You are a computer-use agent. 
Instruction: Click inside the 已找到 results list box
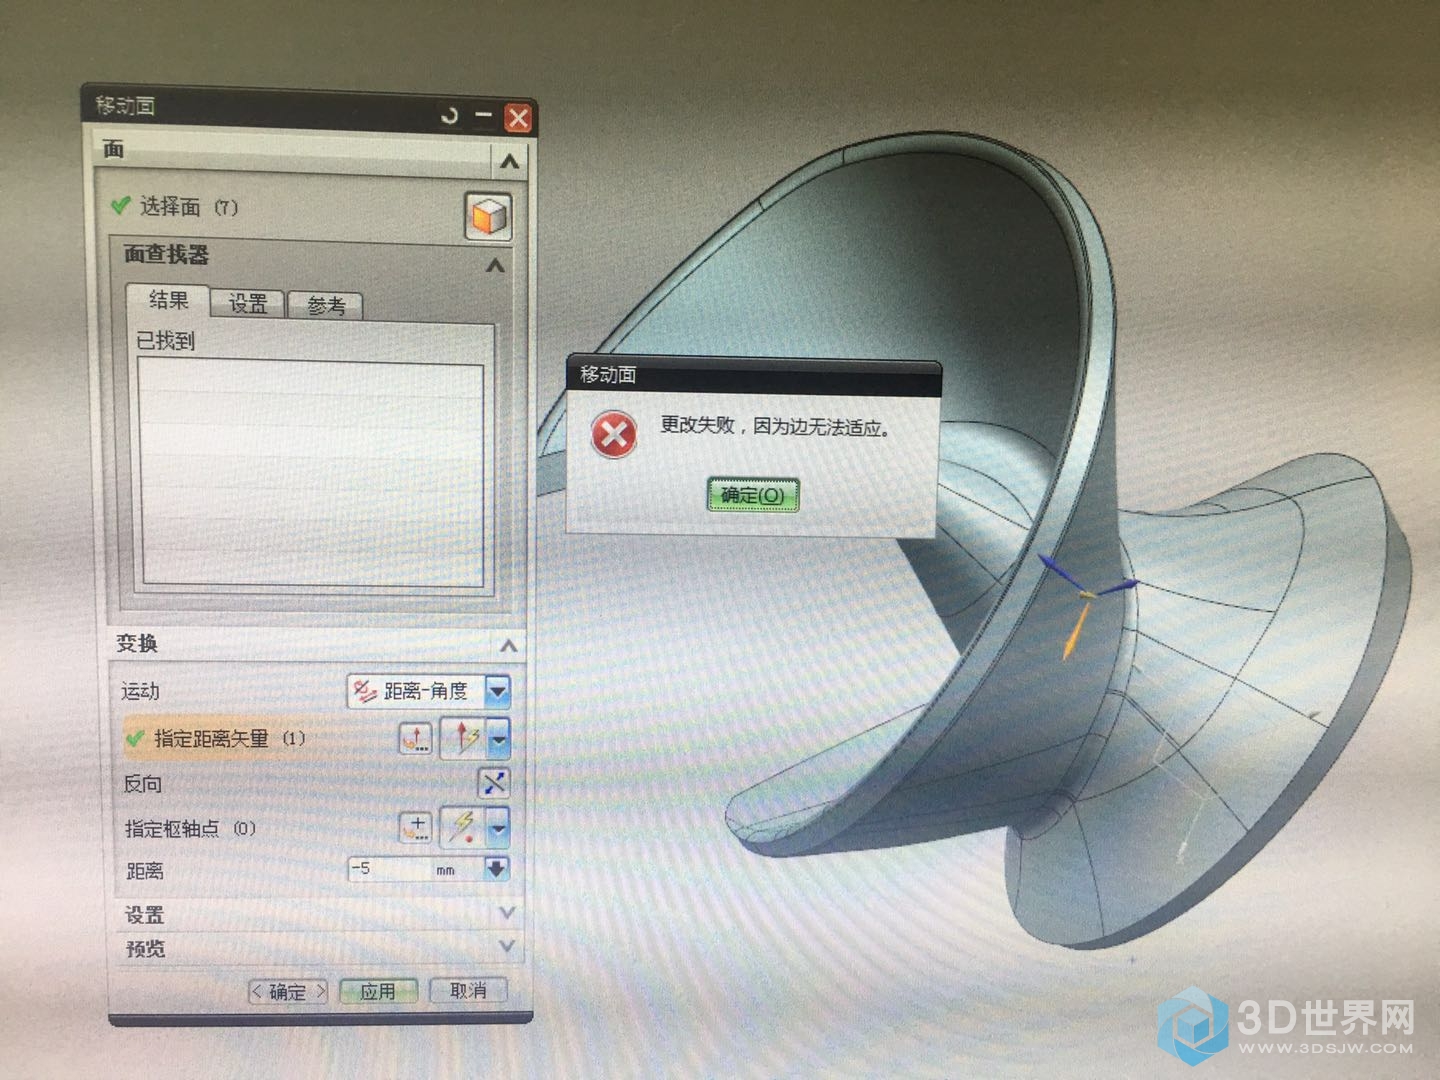click(x=311, y=473)
